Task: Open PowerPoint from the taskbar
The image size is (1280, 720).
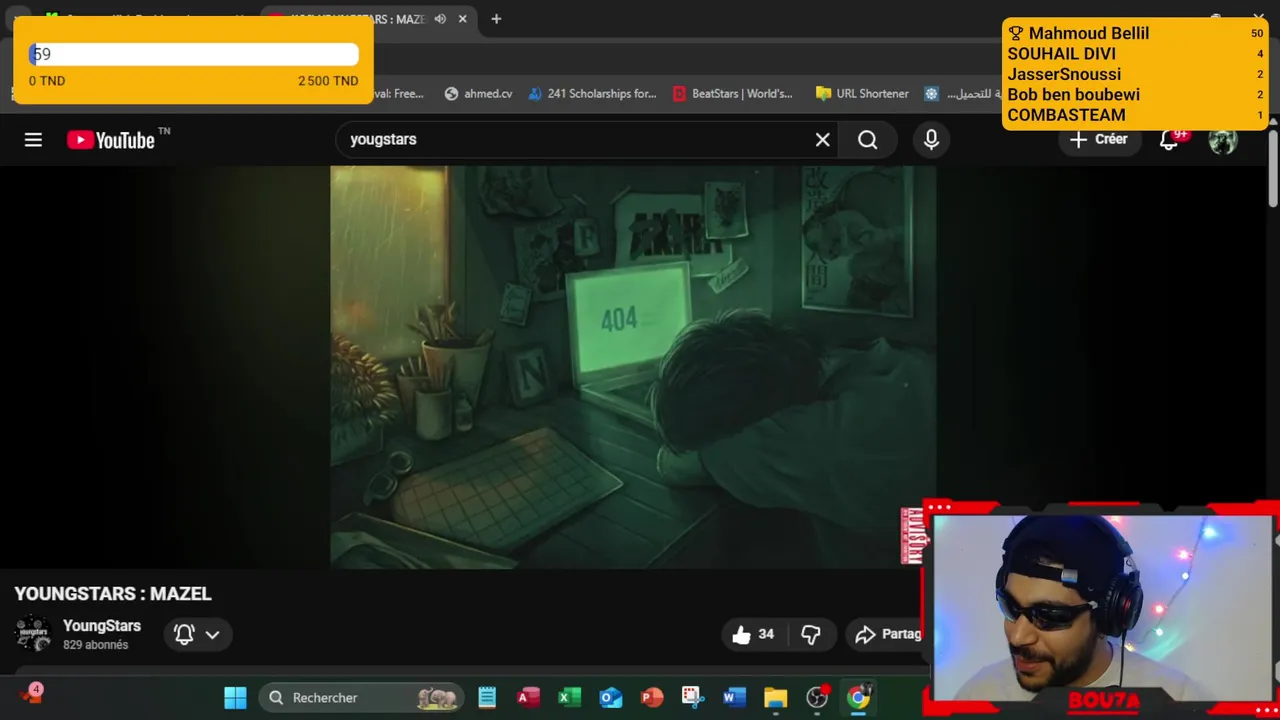Action: 652,698
